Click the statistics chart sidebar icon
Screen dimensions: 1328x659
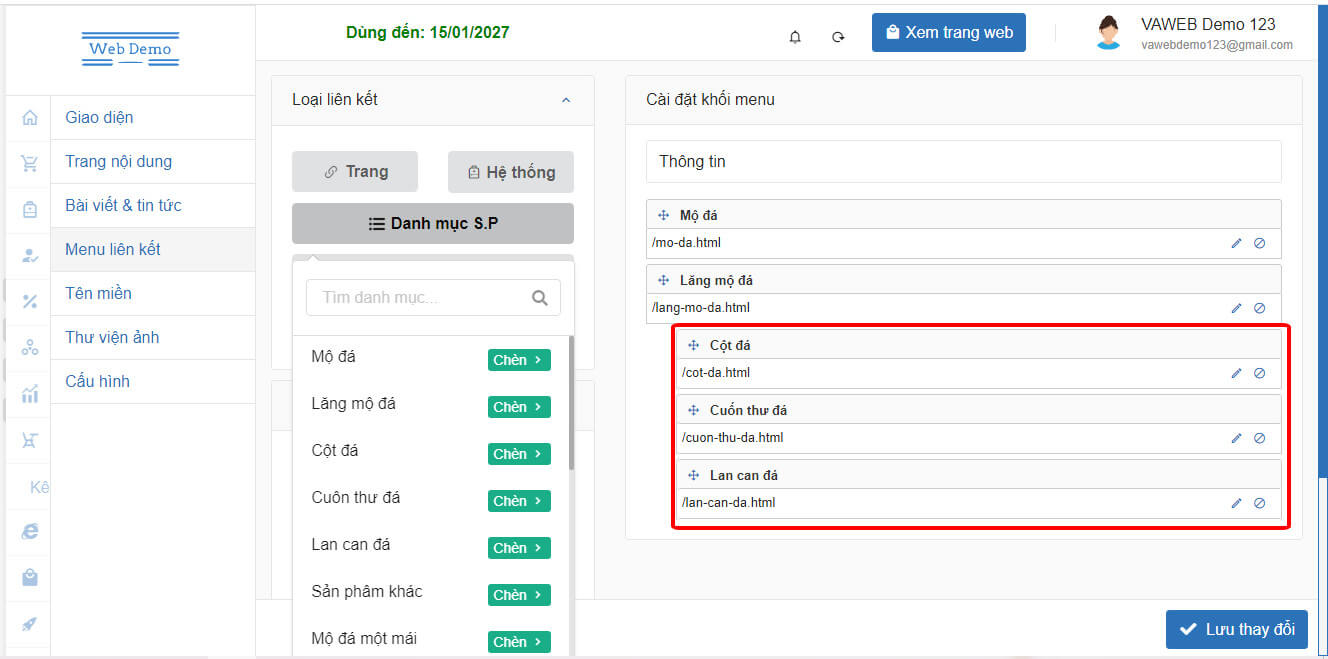click(30, 393)
